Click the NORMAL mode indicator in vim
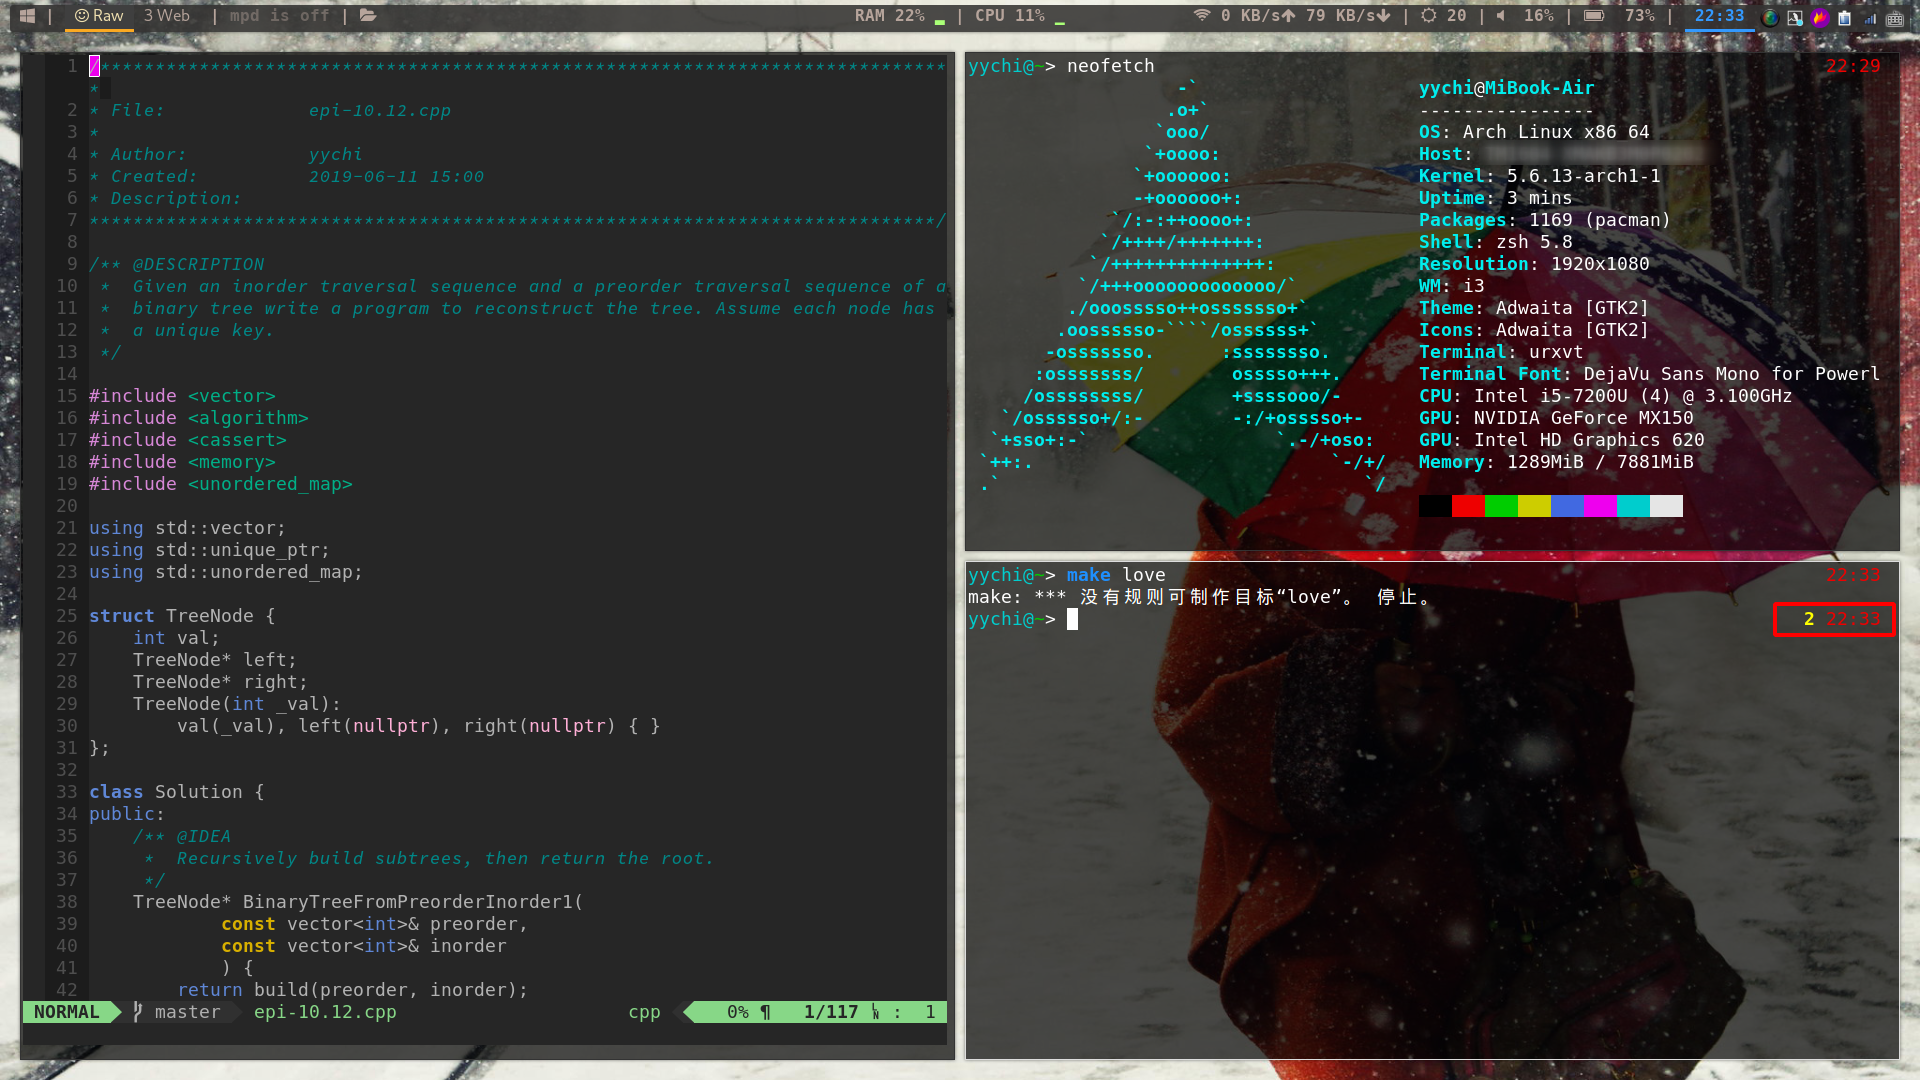 click(x=66, y=1012)
